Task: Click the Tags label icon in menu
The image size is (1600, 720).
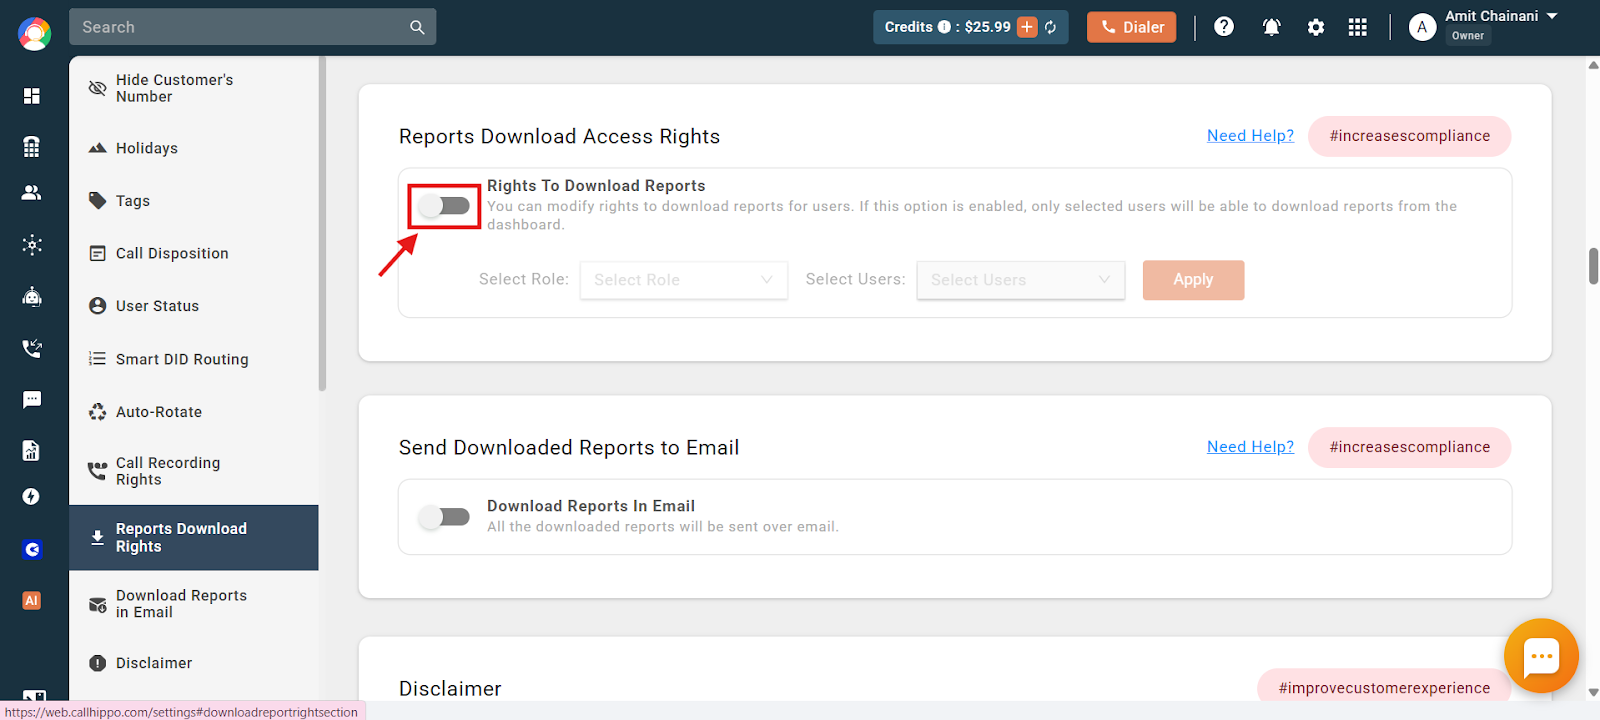Action: pos(97,200)
